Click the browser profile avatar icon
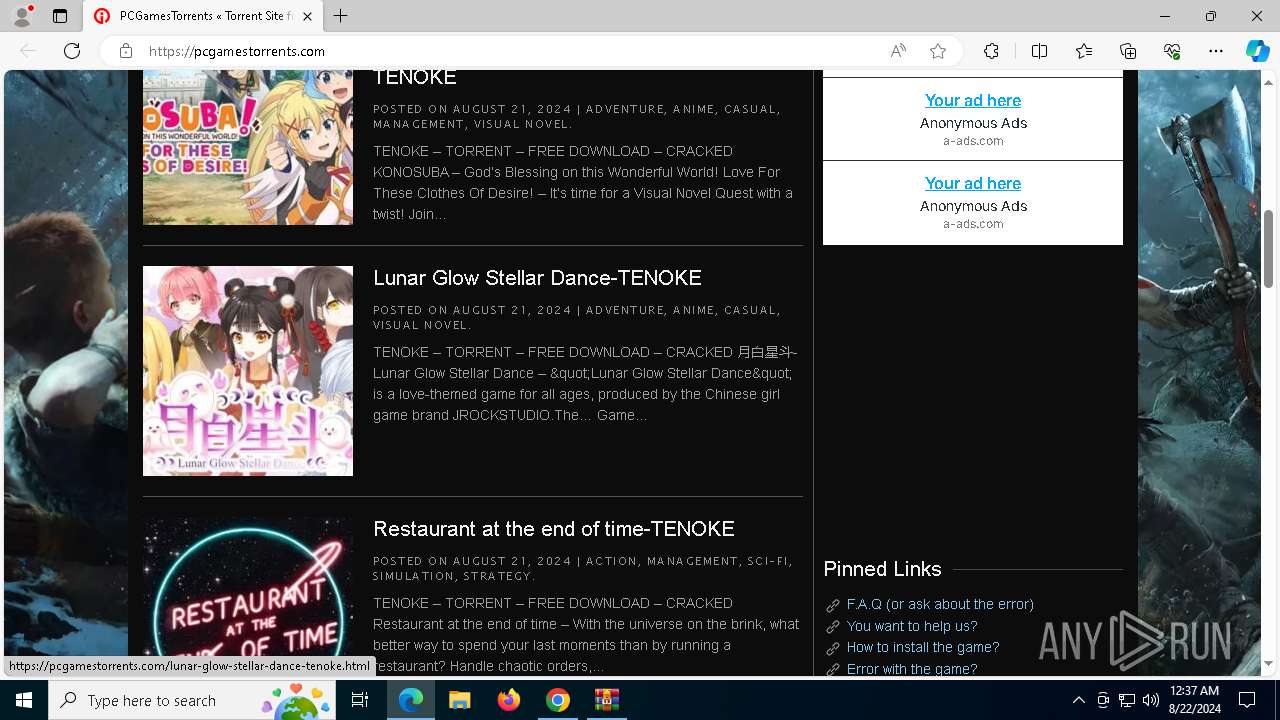Image resolution: width=1280 pixels, height=720 pixels. (22, 16)
